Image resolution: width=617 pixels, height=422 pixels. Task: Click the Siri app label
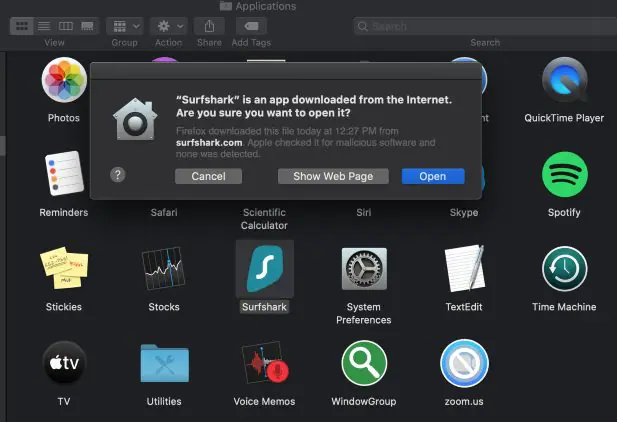coord(364,213)
